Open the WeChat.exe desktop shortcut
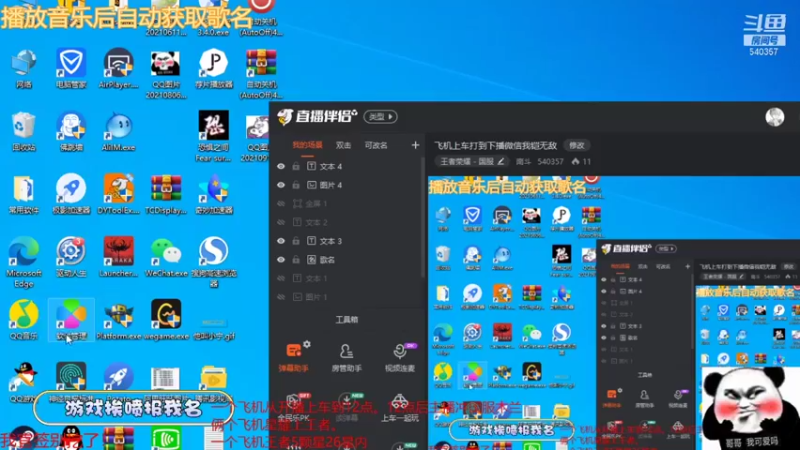Viewport: 800px width, 450px height. [x=166, y=258]
